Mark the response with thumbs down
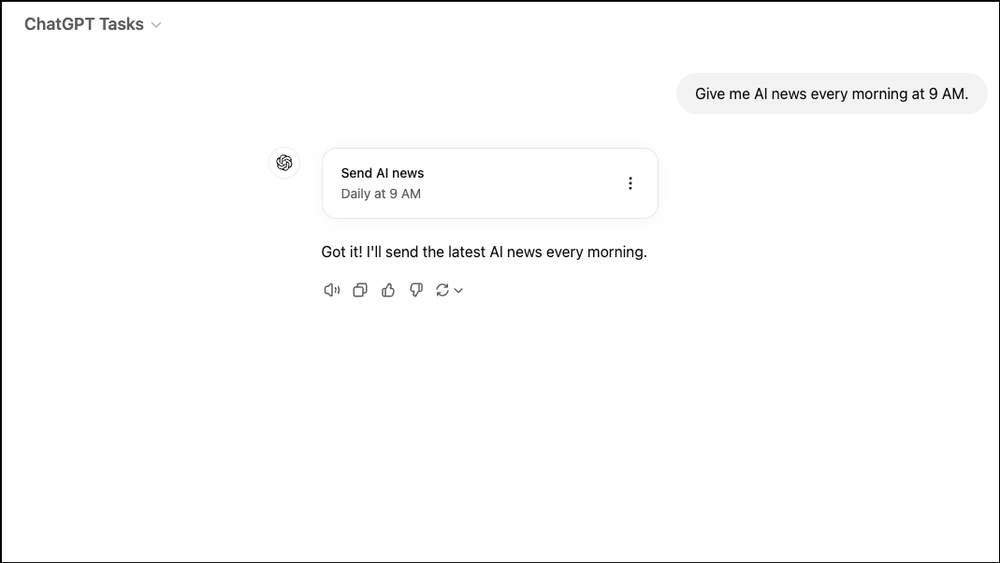Image resolution: width=1000 pixels, height=563 pixels. 416,290
